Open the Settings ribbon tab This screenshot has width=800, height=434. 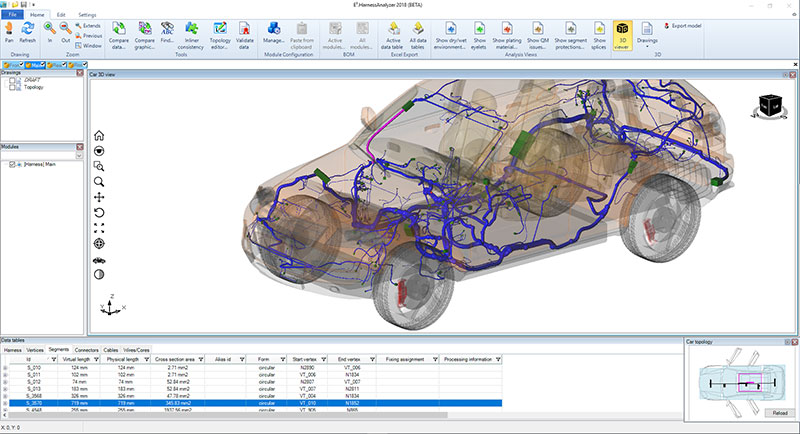tap(87, 16)
